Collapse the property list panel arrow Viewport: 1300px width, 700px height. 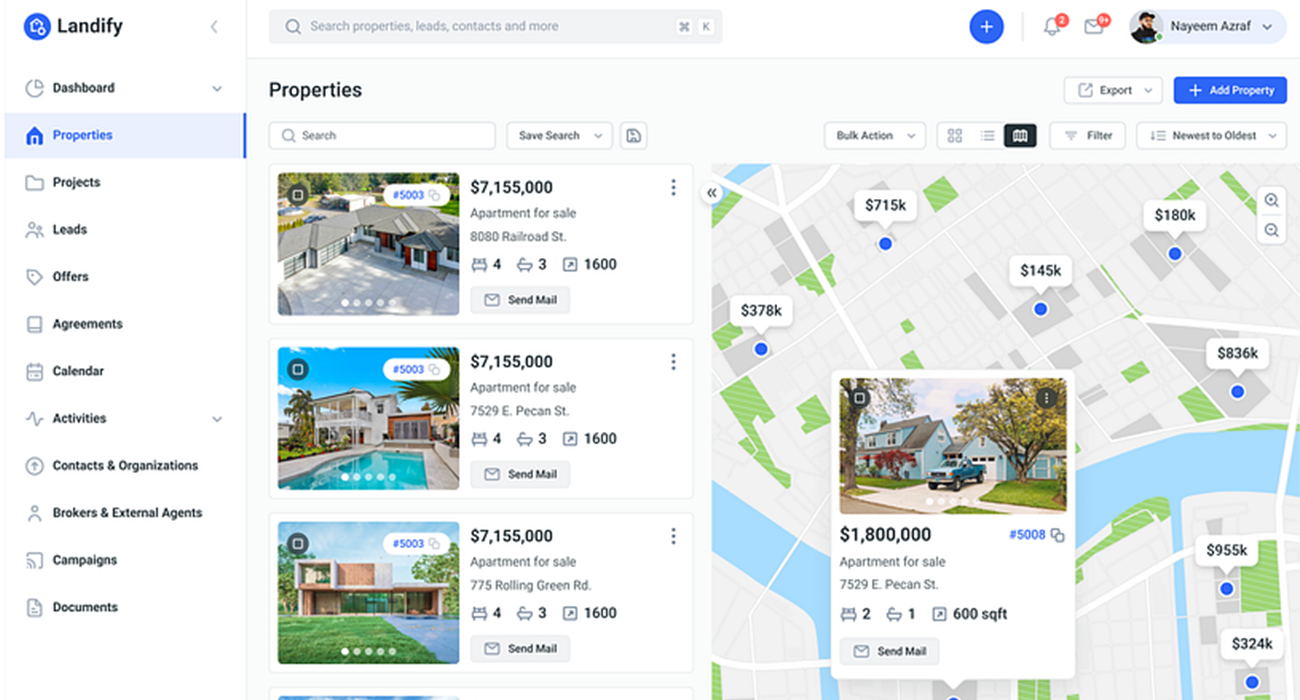(x=712, y=193)
